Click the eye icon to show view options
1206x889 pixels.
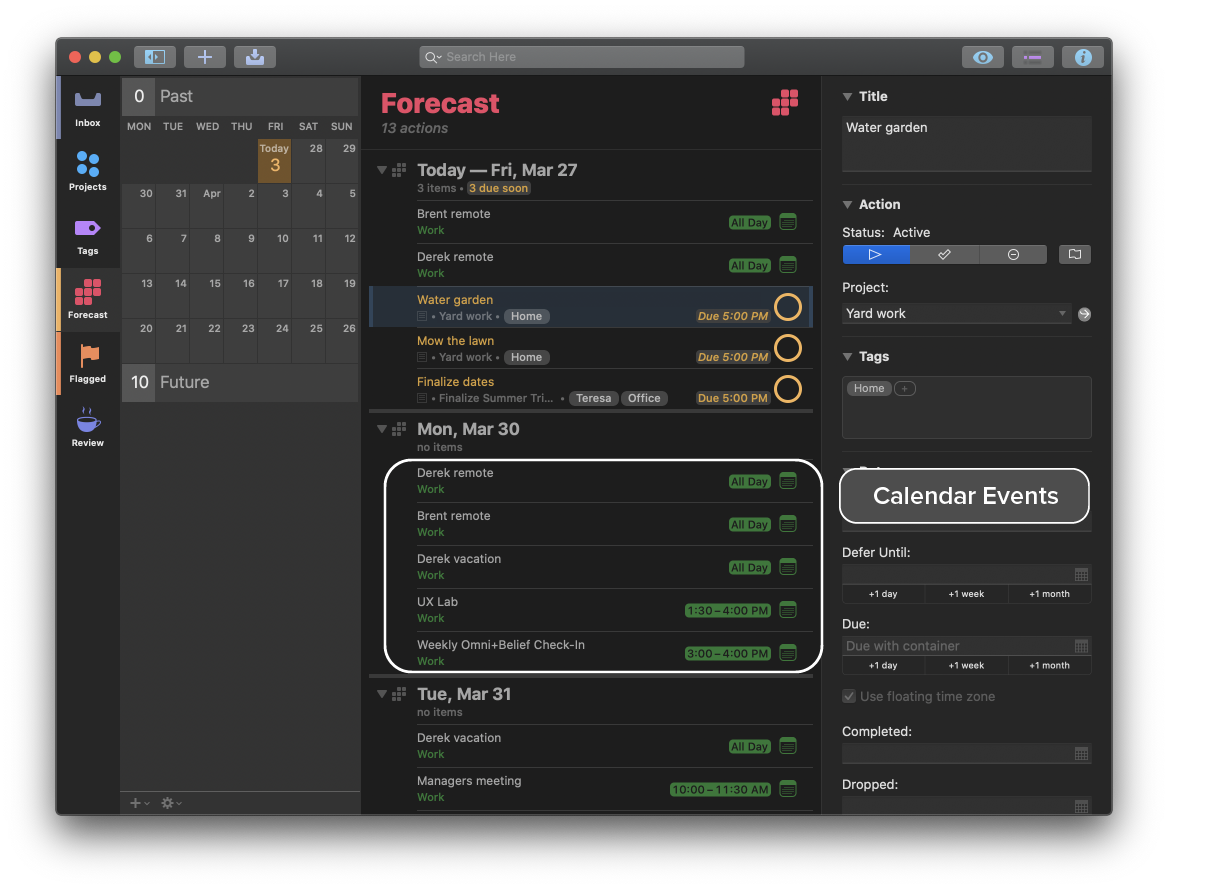click(982, 57)
